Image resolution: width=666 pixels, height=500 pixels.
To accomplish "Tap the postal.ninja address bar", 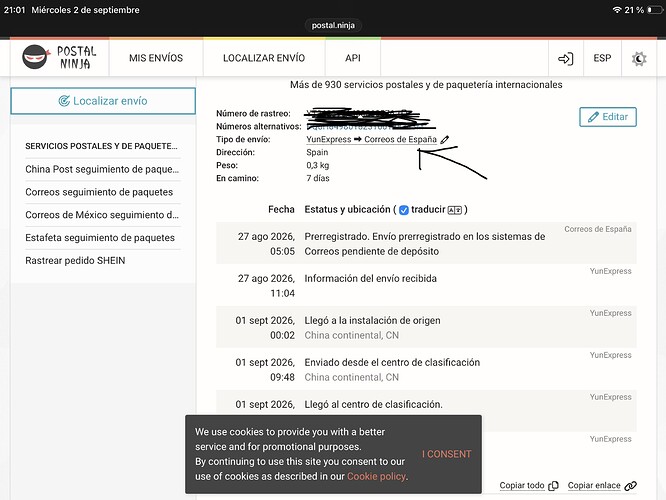I will [333, 25].
